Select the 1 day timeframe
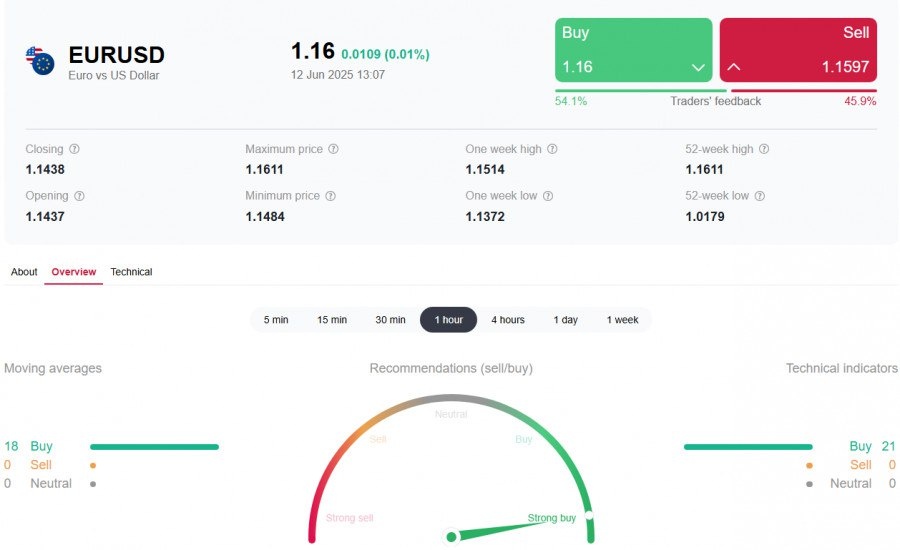 click(565, 320)
